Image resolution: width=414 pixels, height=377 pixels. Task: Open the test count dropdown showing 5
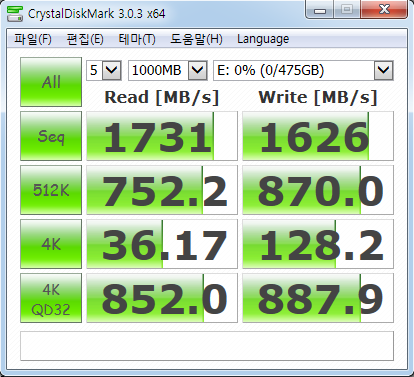(x=104, y=70)
